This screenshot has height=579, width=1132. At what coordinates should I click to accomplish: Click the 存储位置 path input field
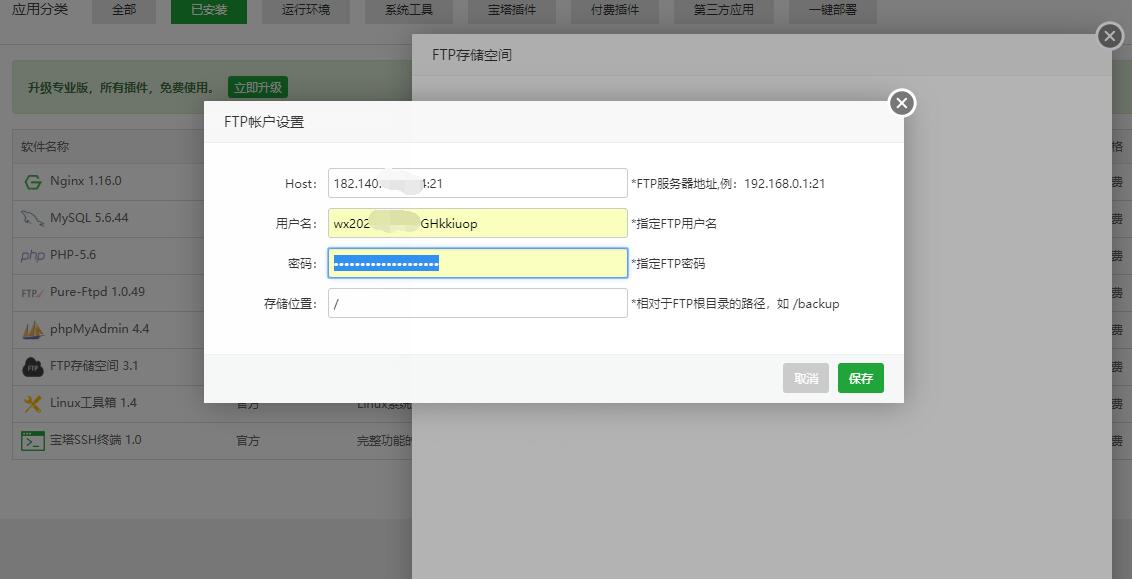[x=477, y=303]
